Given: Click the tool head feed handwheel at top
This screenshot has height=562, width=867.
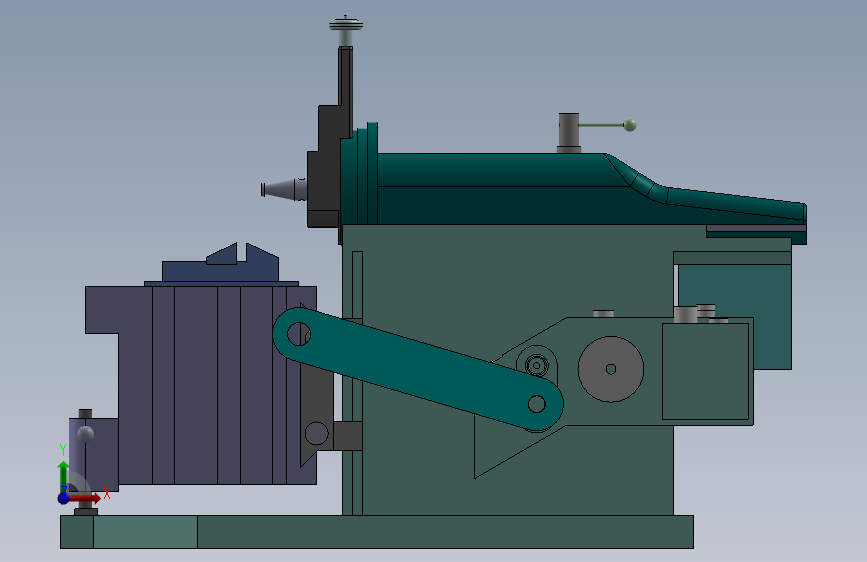Looking at the screenshot, I should (x=346, y=25).
